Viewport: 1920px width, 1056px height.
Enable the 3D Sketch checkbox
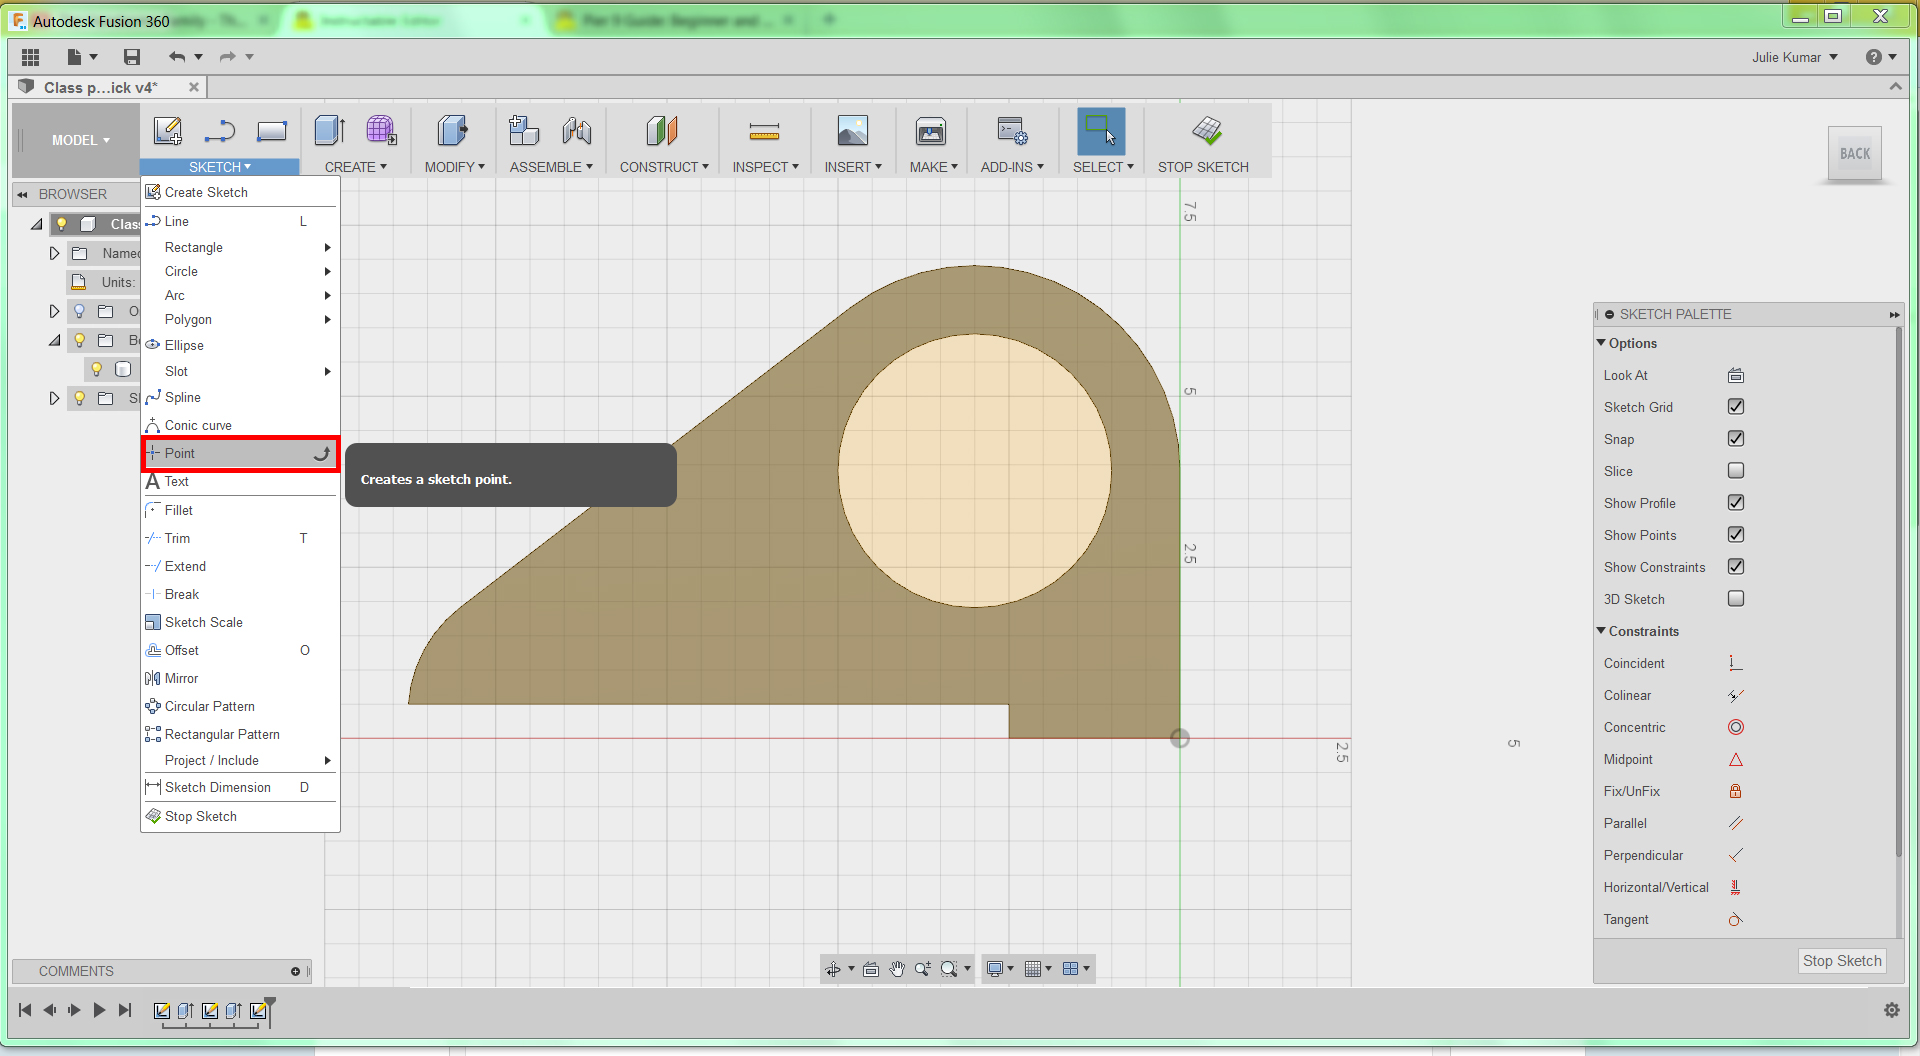1736,599
